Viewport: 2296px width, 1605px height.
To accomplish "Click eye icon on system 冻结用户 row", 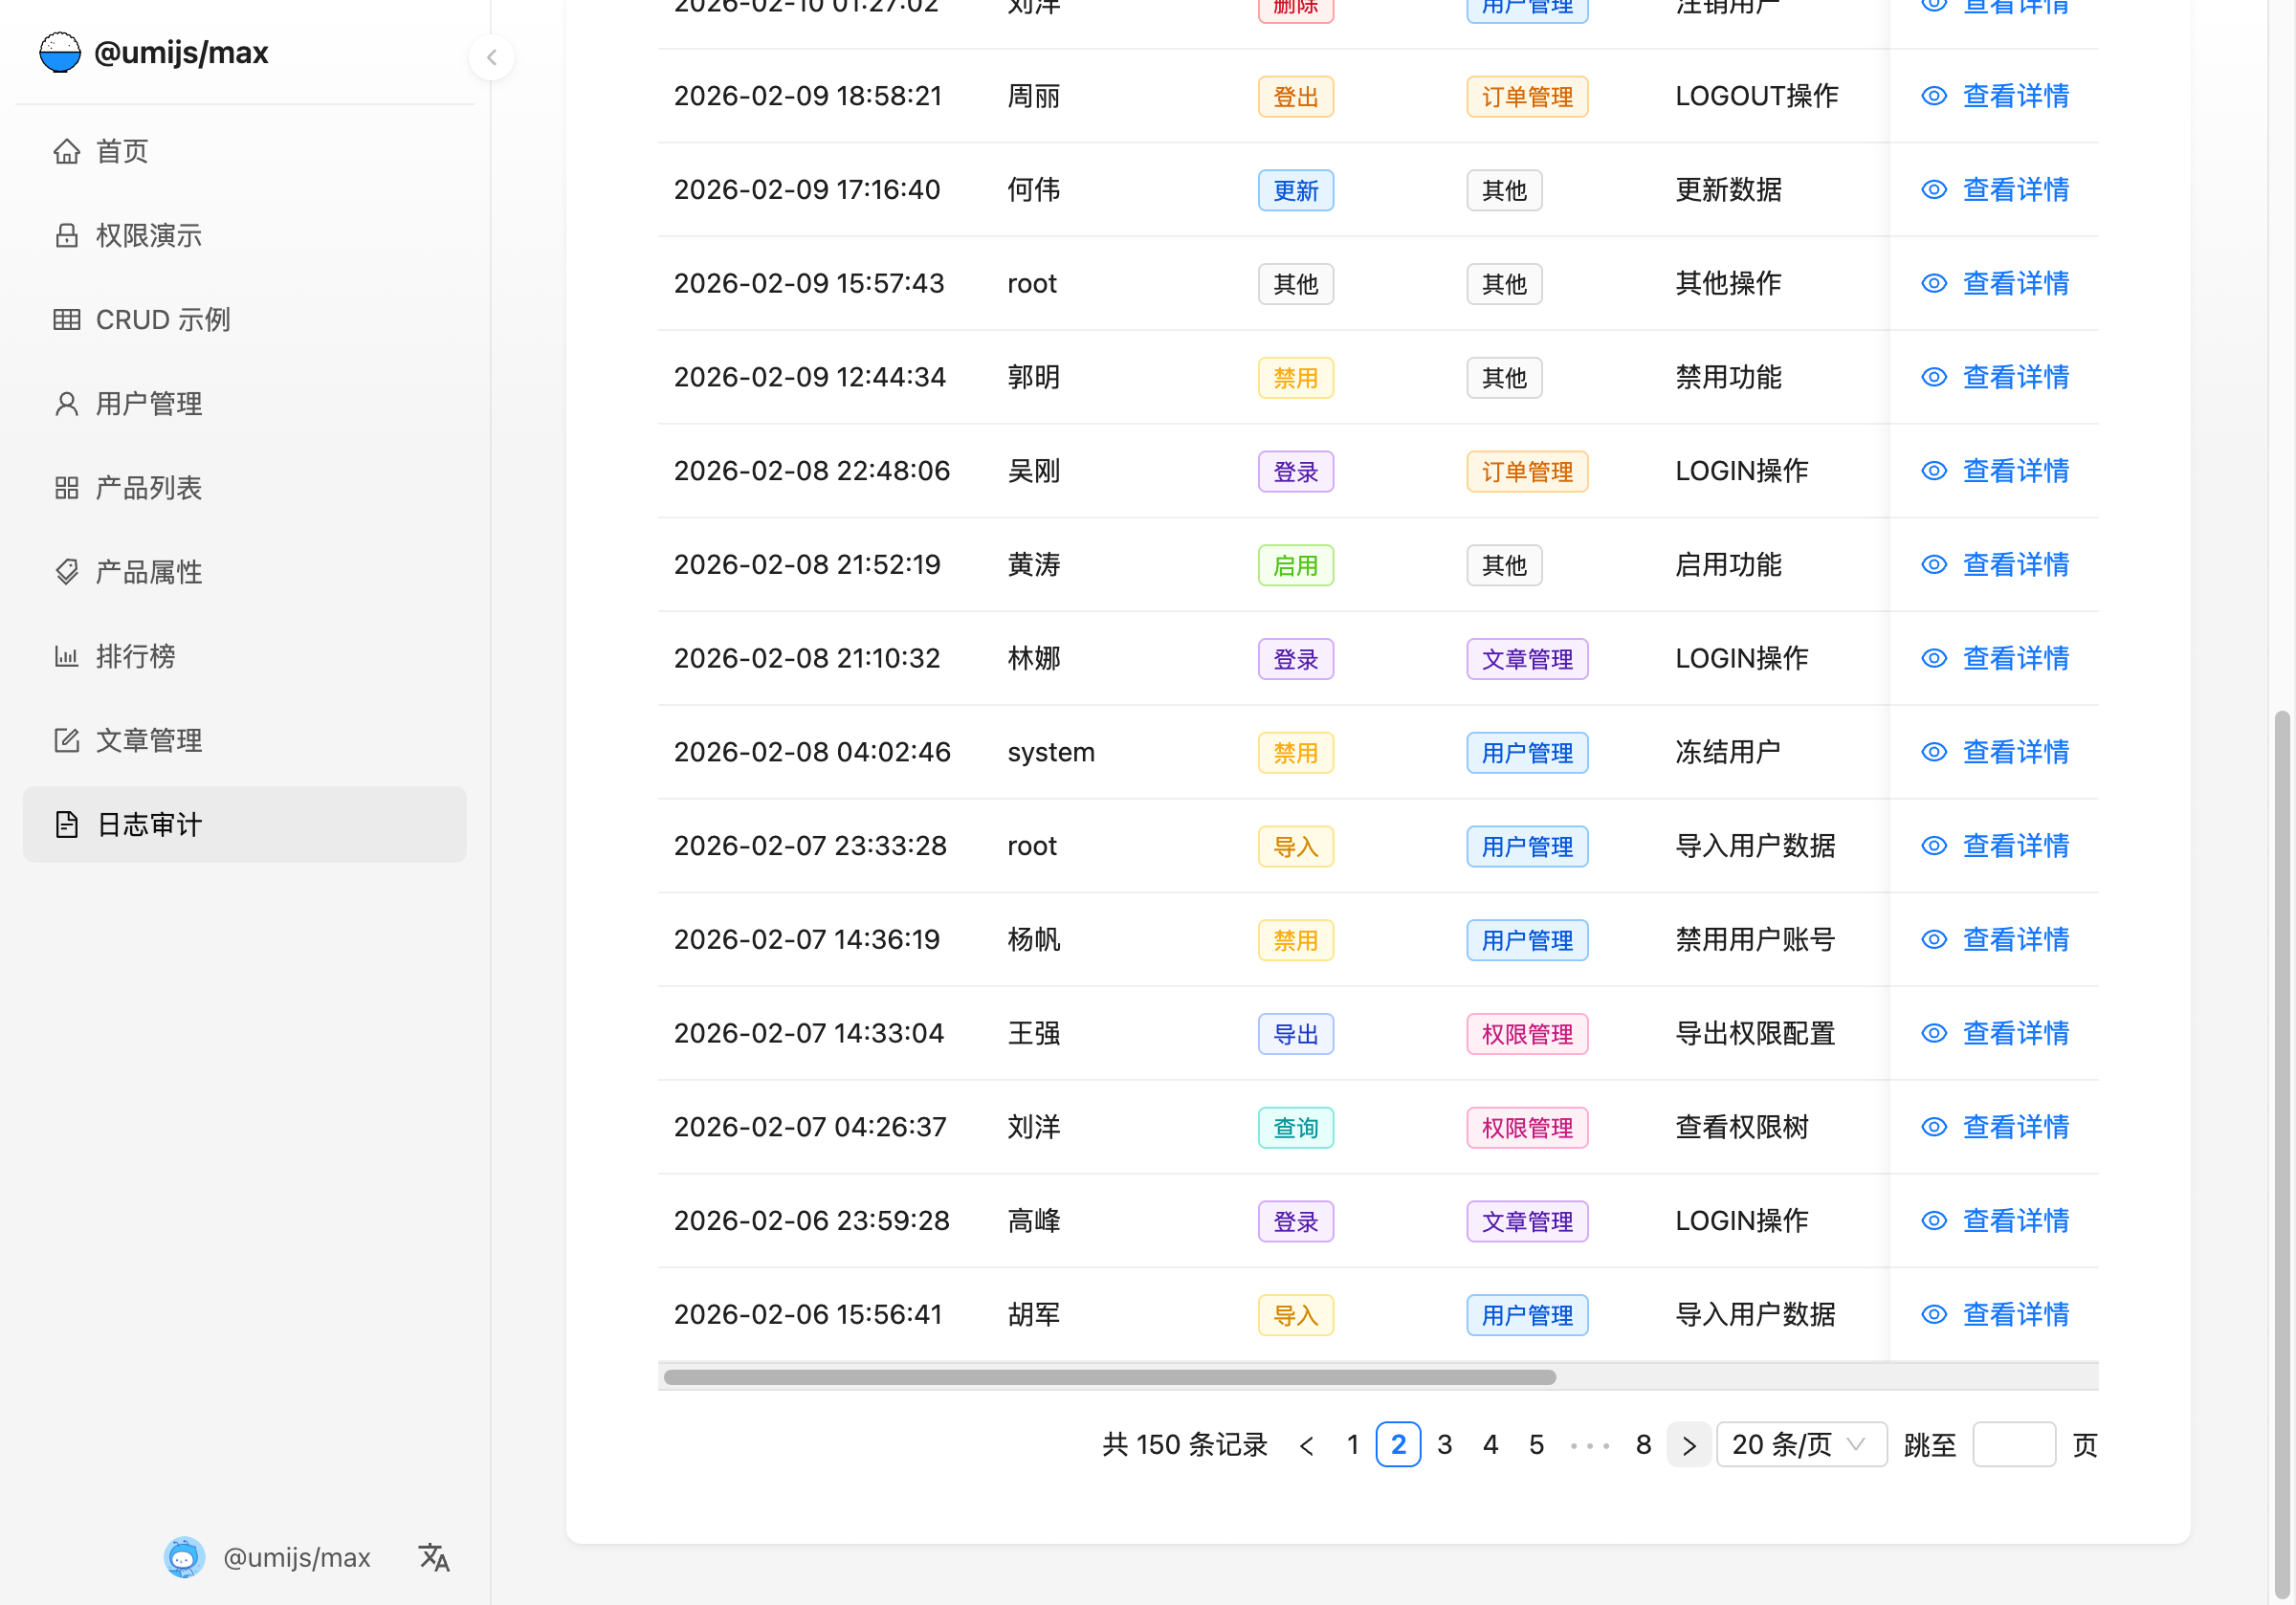I will [x=1934, y=752].
